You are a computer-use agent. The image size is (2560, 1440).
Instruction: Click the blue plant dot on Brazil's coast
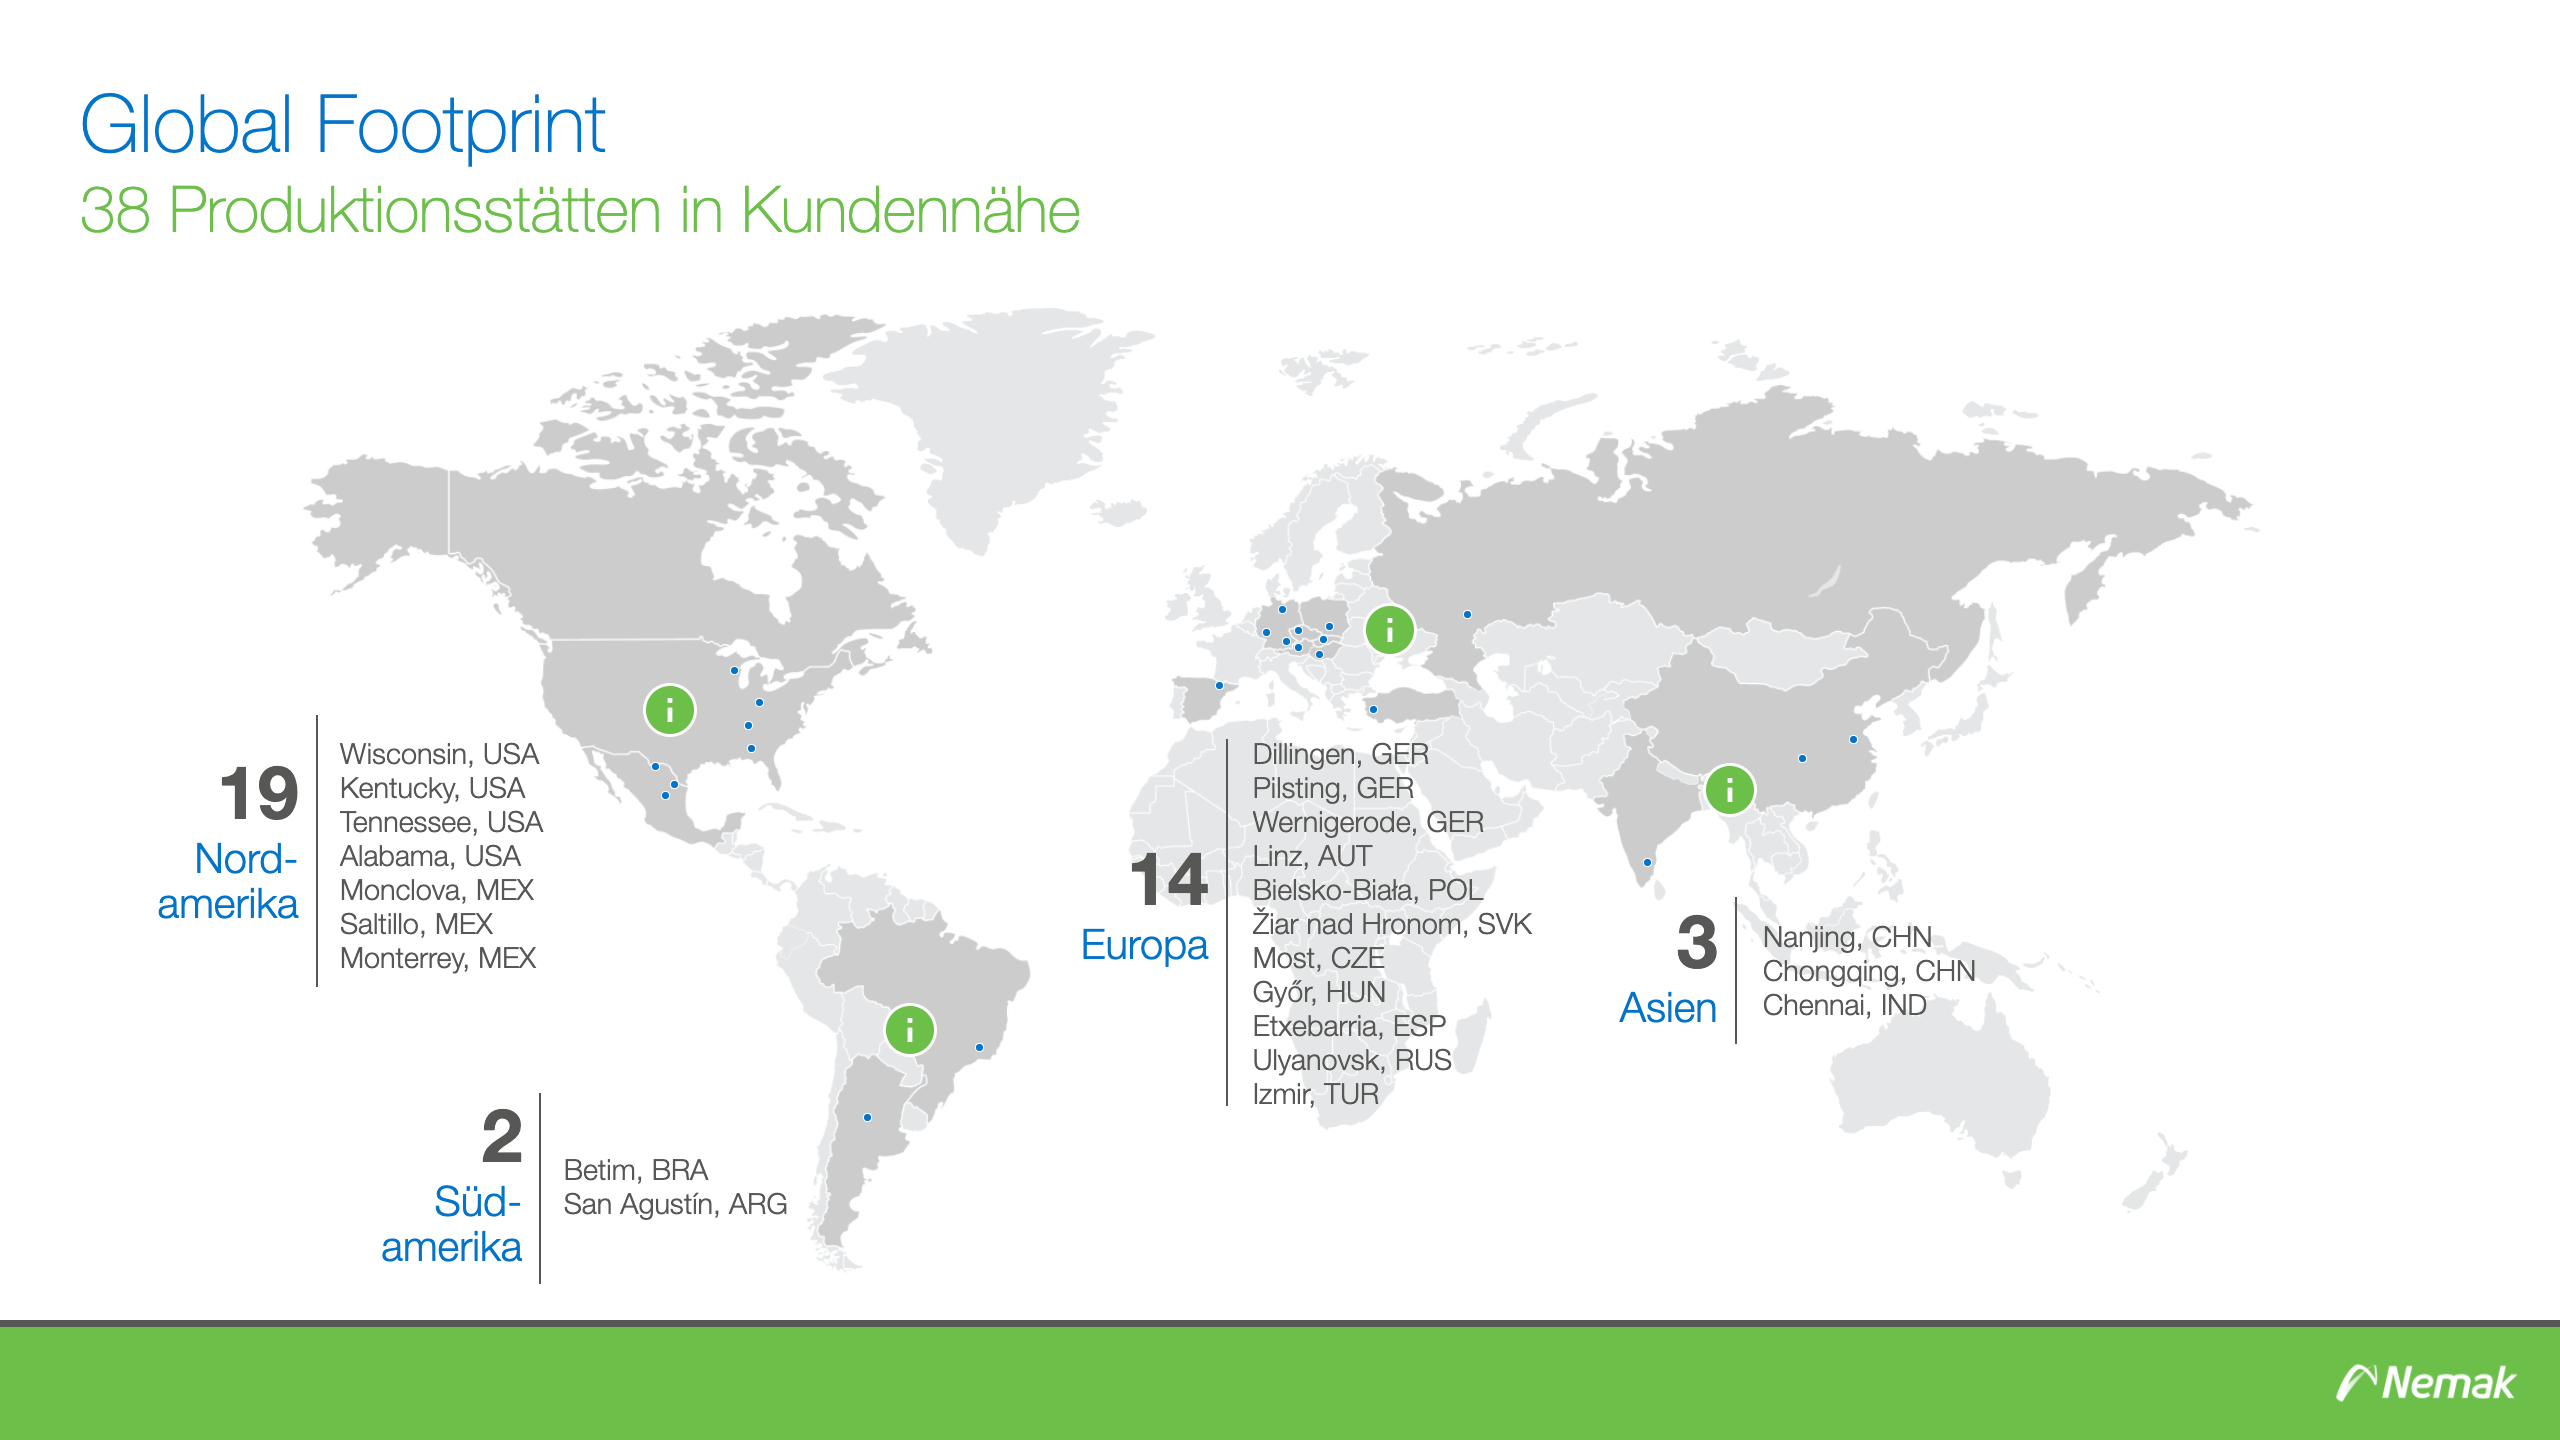tap(979, 1047)
